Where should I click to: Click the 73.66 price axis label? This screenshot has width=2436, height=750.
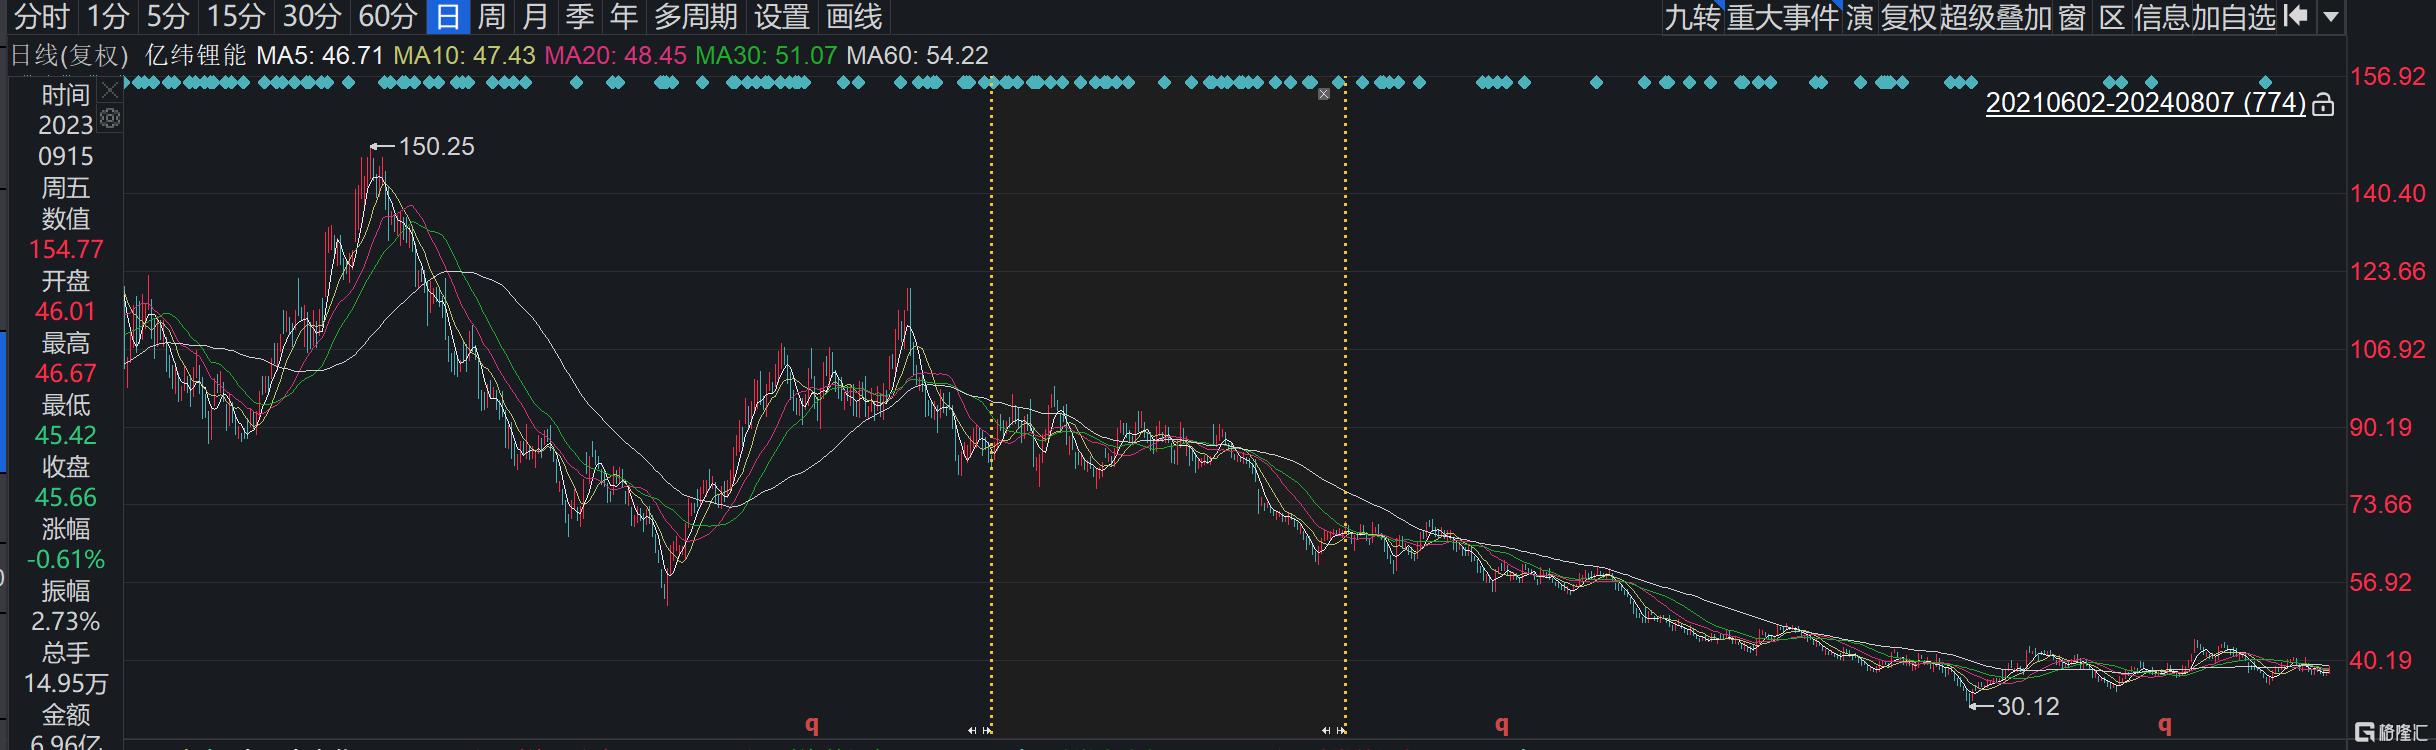(2379, 504)
